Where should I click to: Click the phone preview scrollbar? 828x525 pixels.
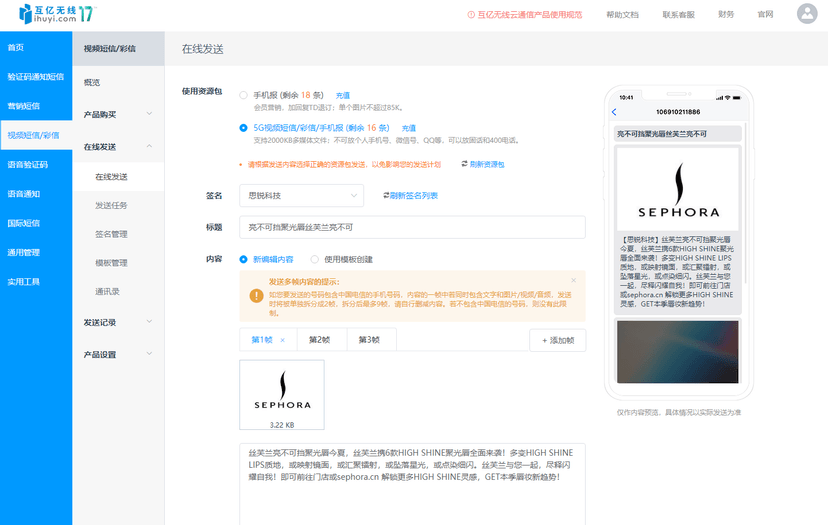pyautogui.click(x=745, y=203)
